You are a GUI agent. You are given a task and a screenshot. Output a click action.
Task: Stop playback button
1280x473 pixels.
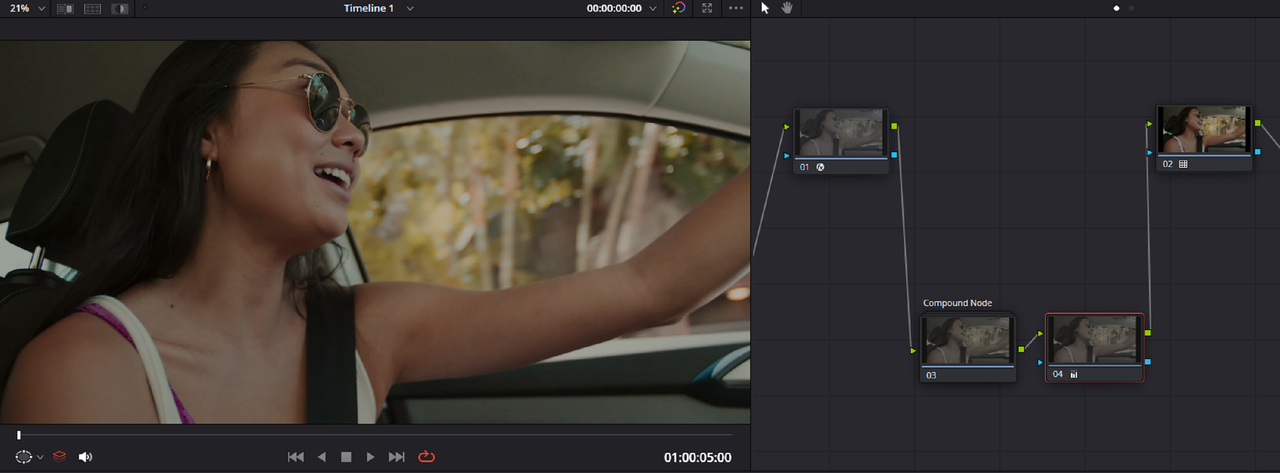tap(346, 457)
